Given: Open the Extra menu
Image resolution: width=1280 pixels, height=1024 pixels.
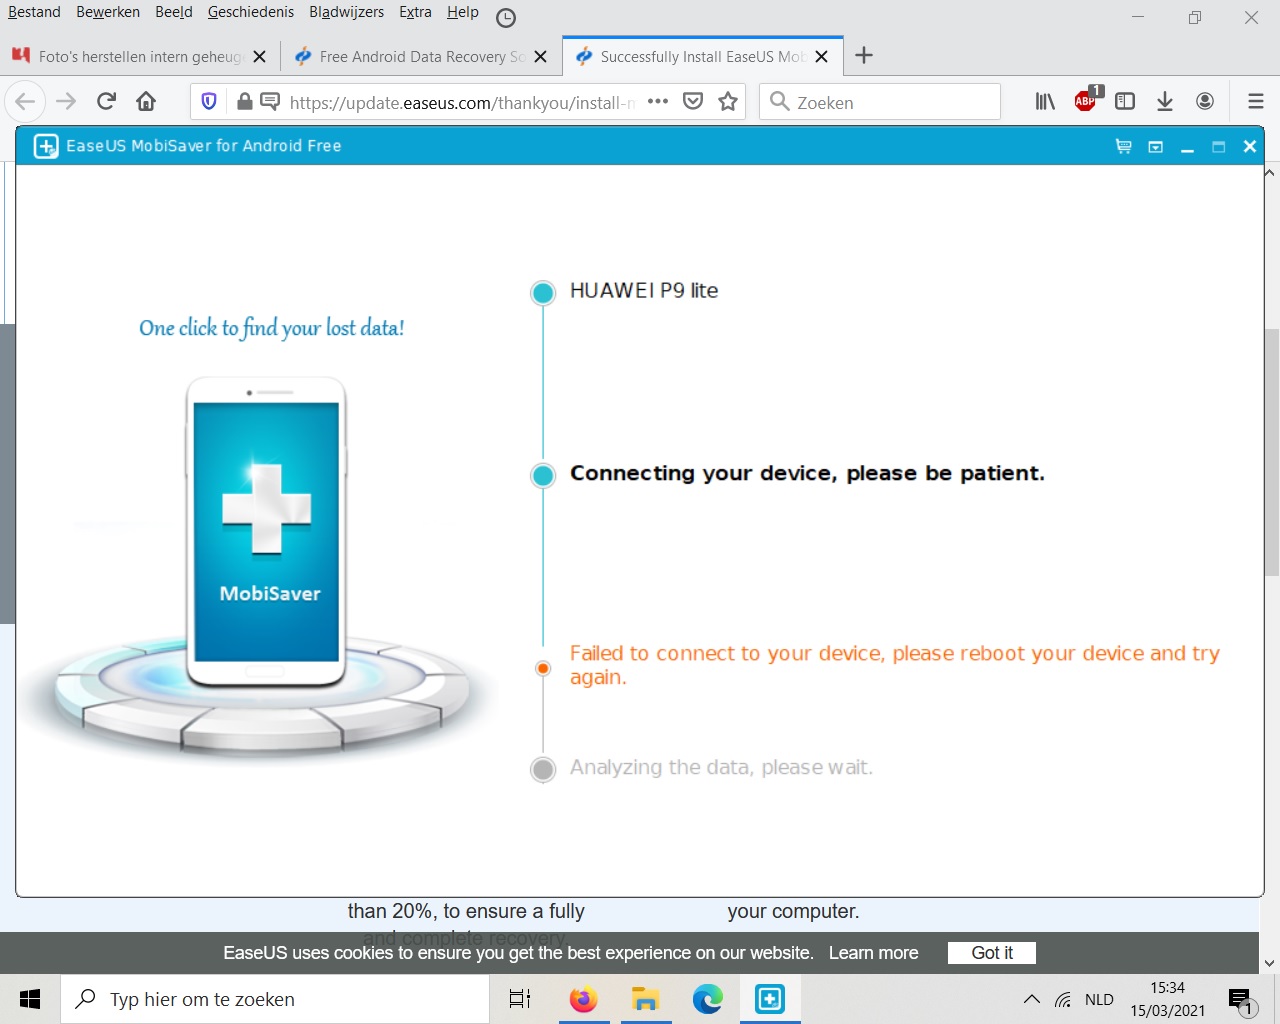Looking at the screenshot, I should click(415, 12).
